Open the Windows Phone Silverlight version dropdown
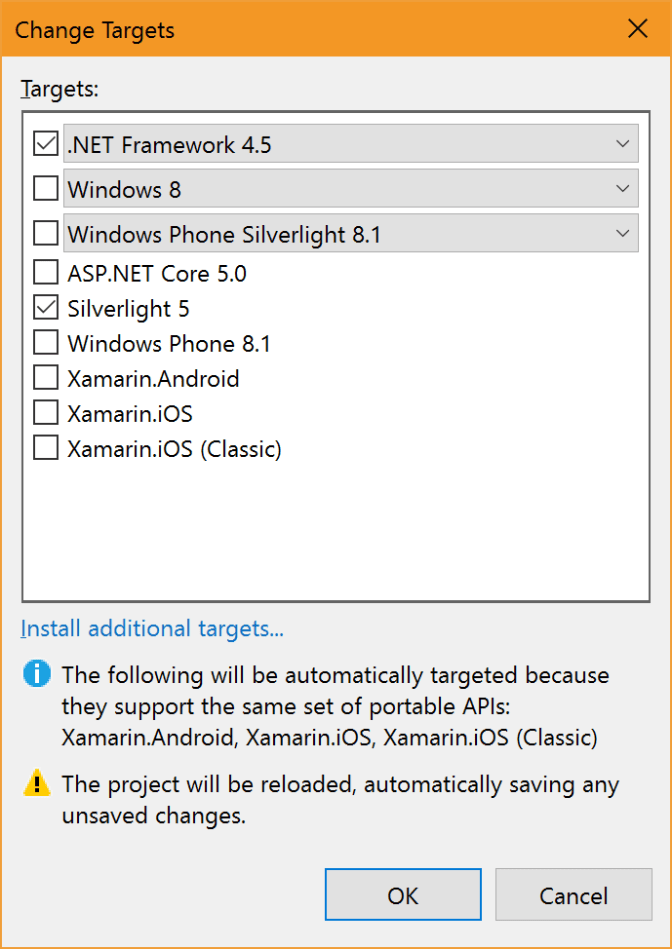 (623, 232)
